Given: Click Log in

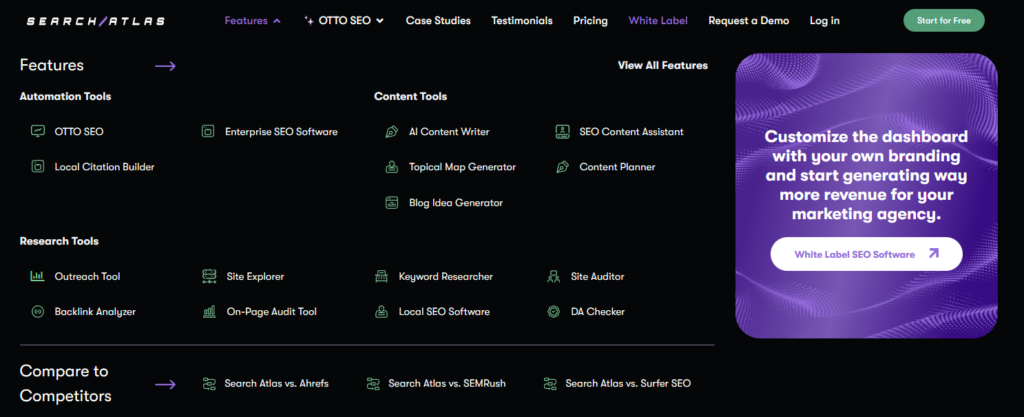Looking at the screenshot, I should [x=825, y=20].
